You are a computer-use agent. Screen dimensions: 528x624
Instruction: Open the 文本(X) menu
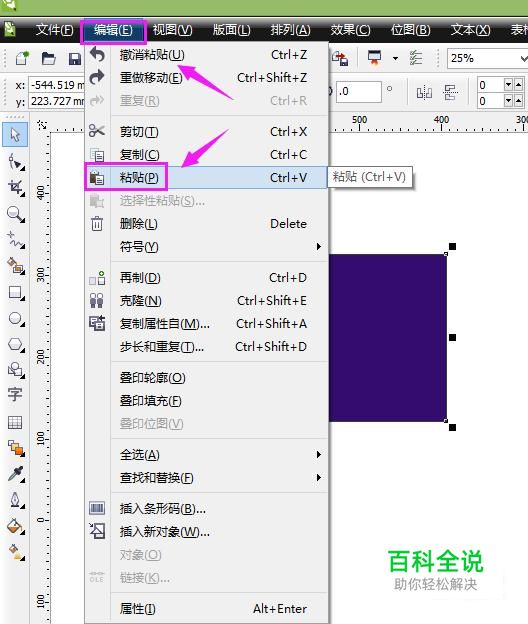470,30
